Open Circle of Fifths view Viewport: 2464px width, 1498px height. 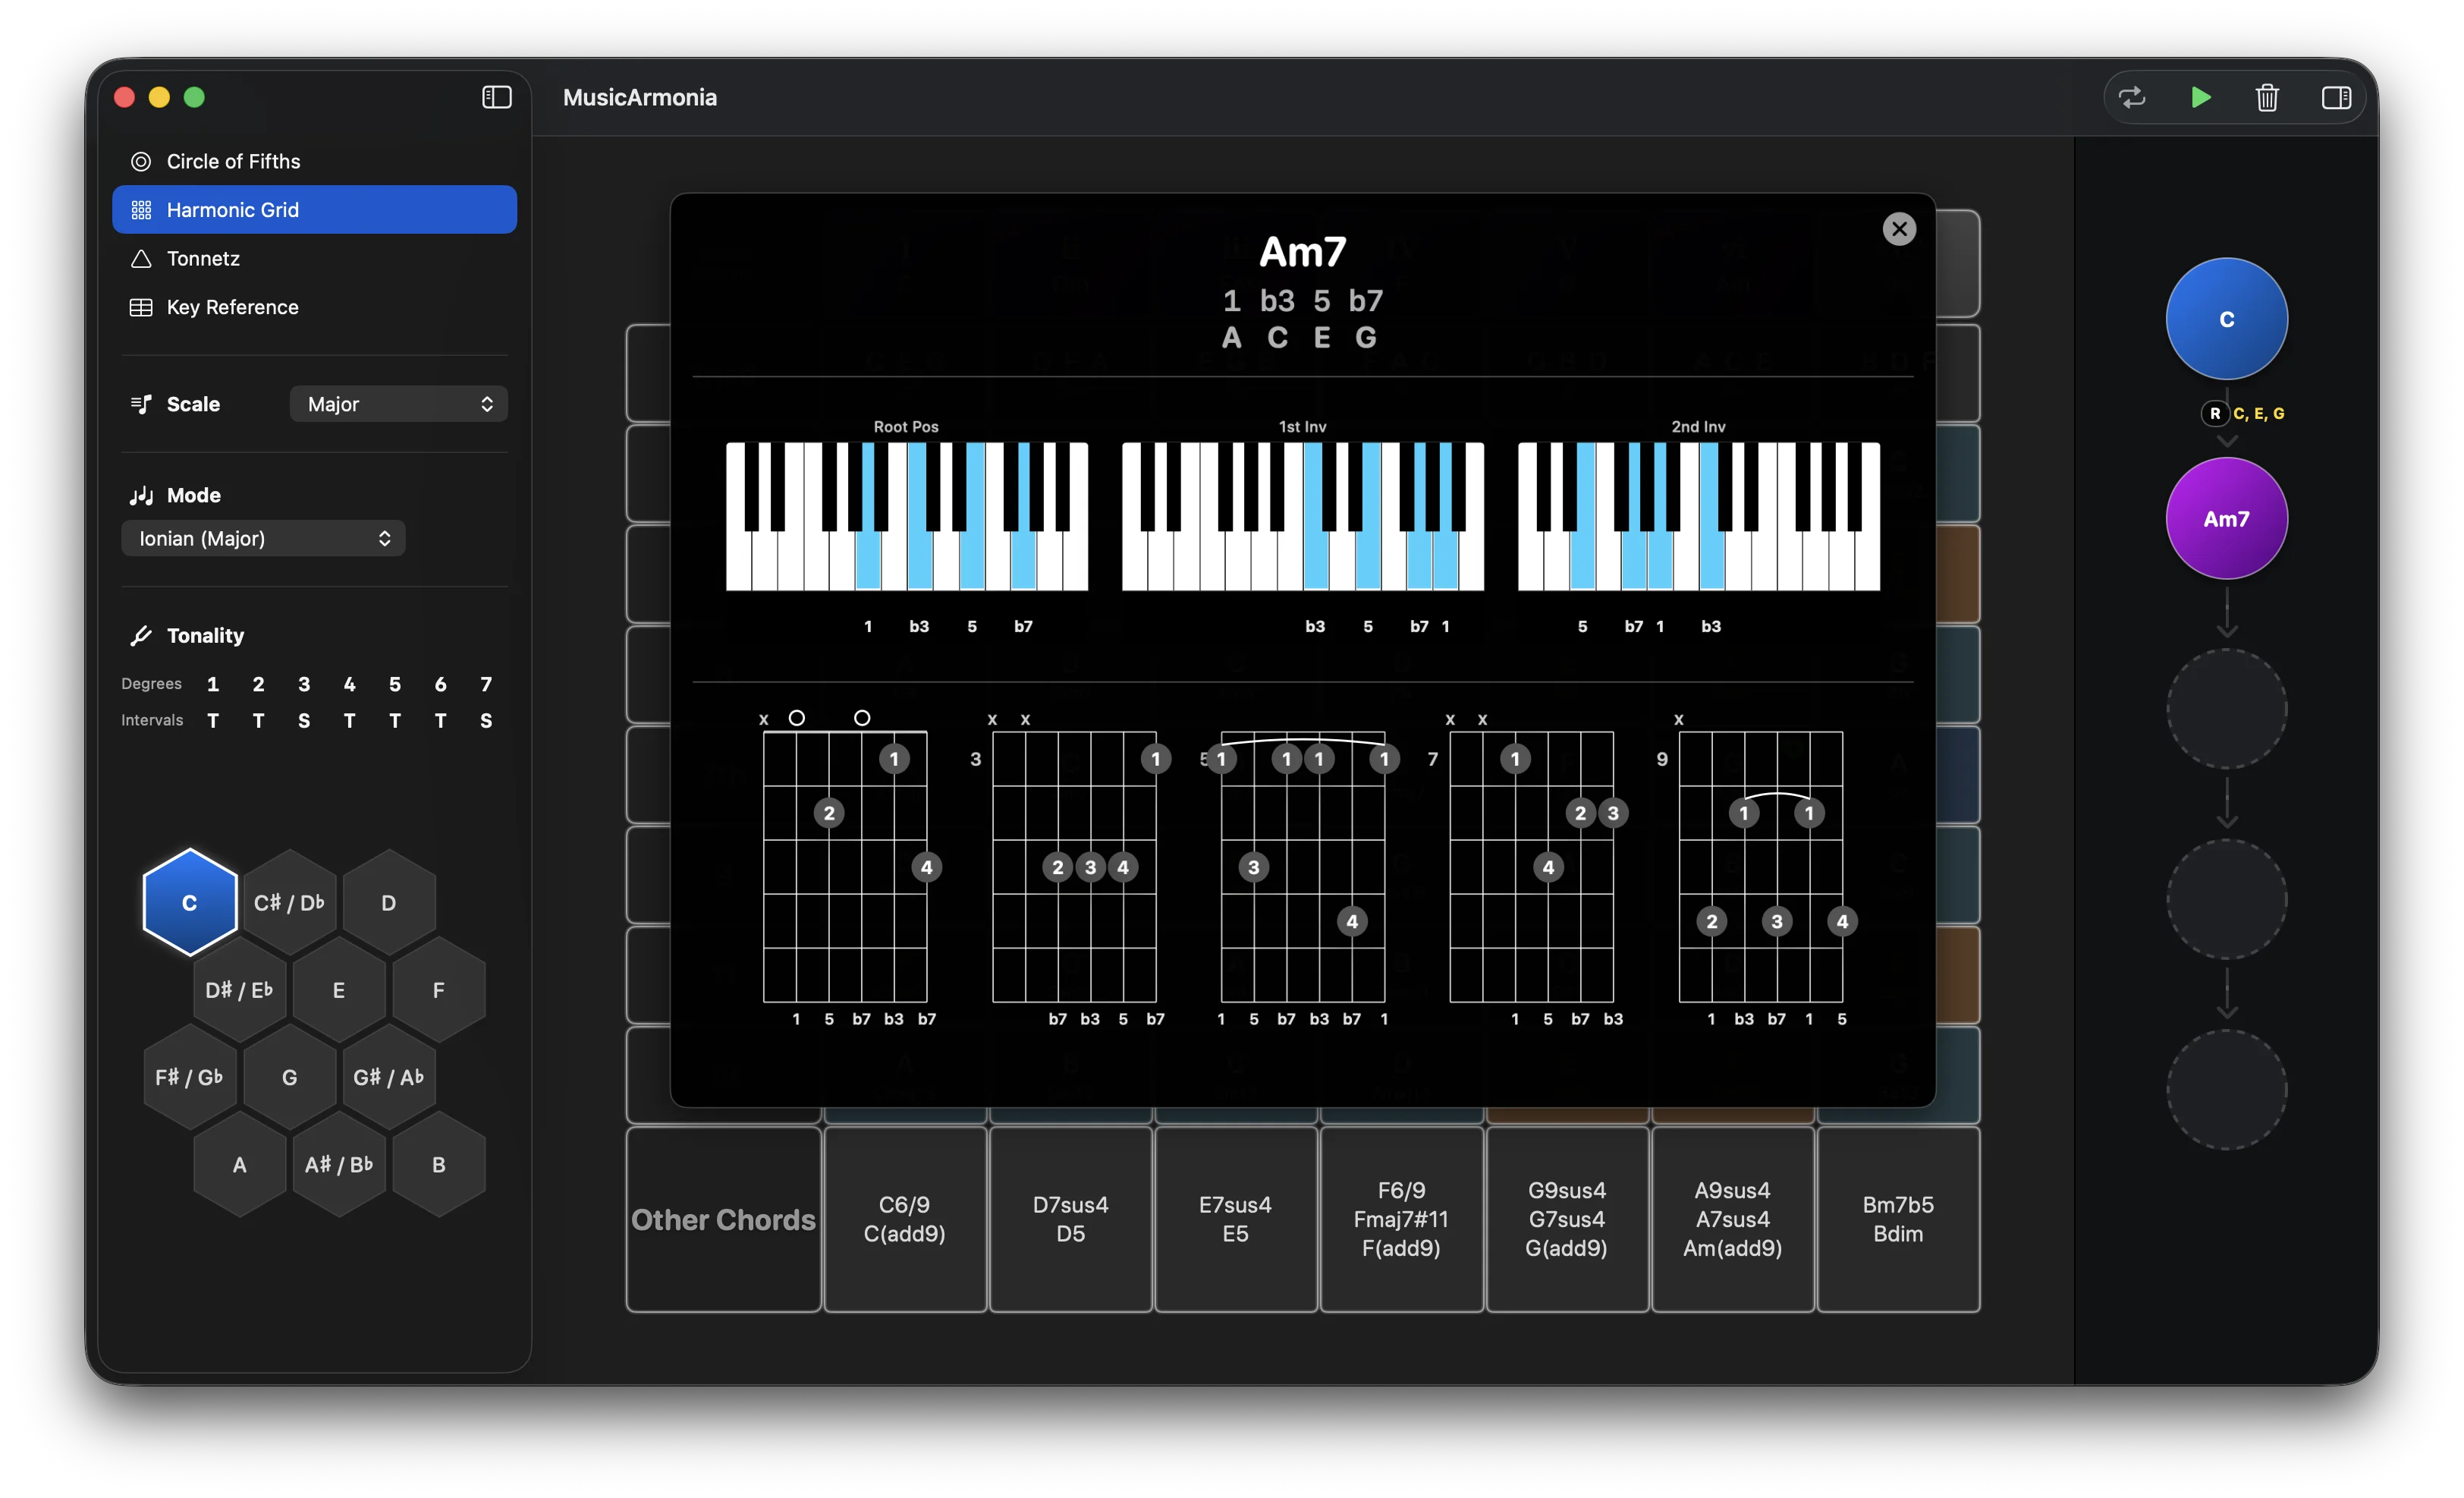point(314,161)
